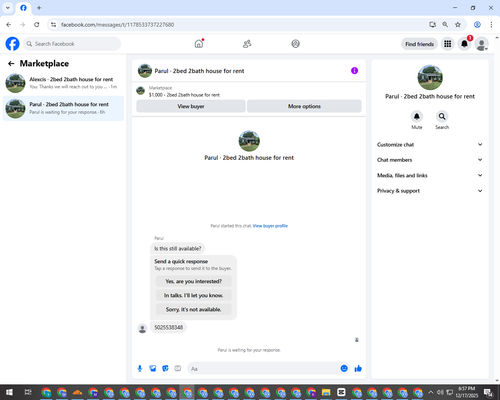Mute the conversation with bell icon
Image resolution: width=500 pixels, height=400 pixels.
pyautogui.click(x=417, y=116)
